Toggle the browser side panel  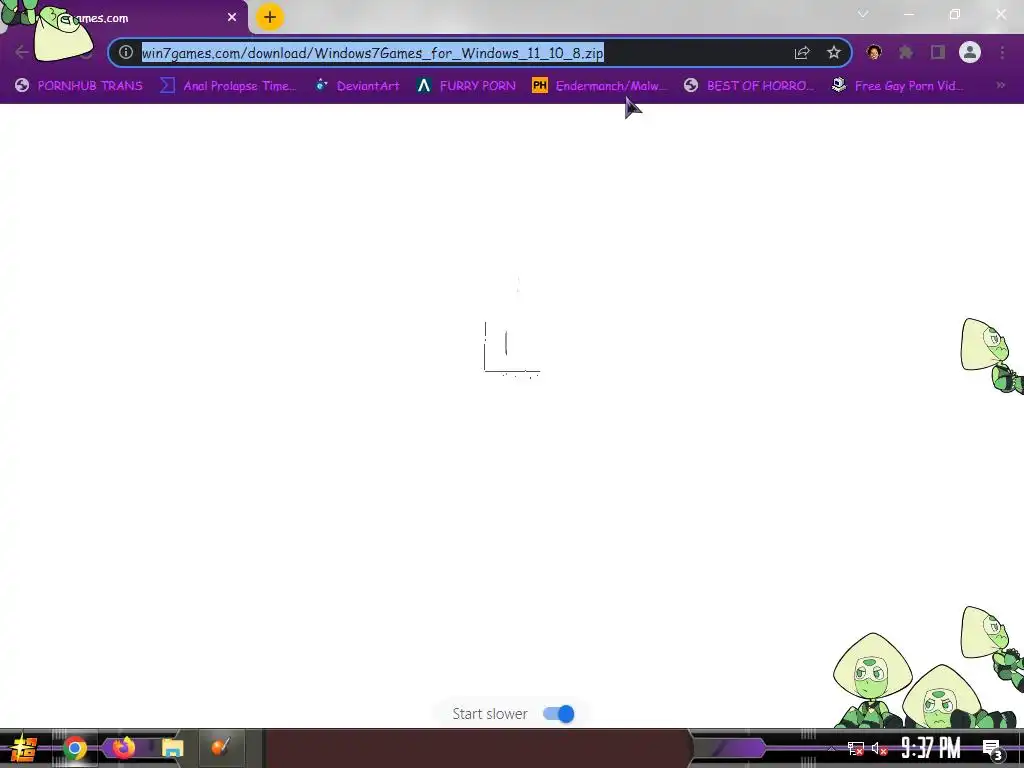tap(938, 52)
